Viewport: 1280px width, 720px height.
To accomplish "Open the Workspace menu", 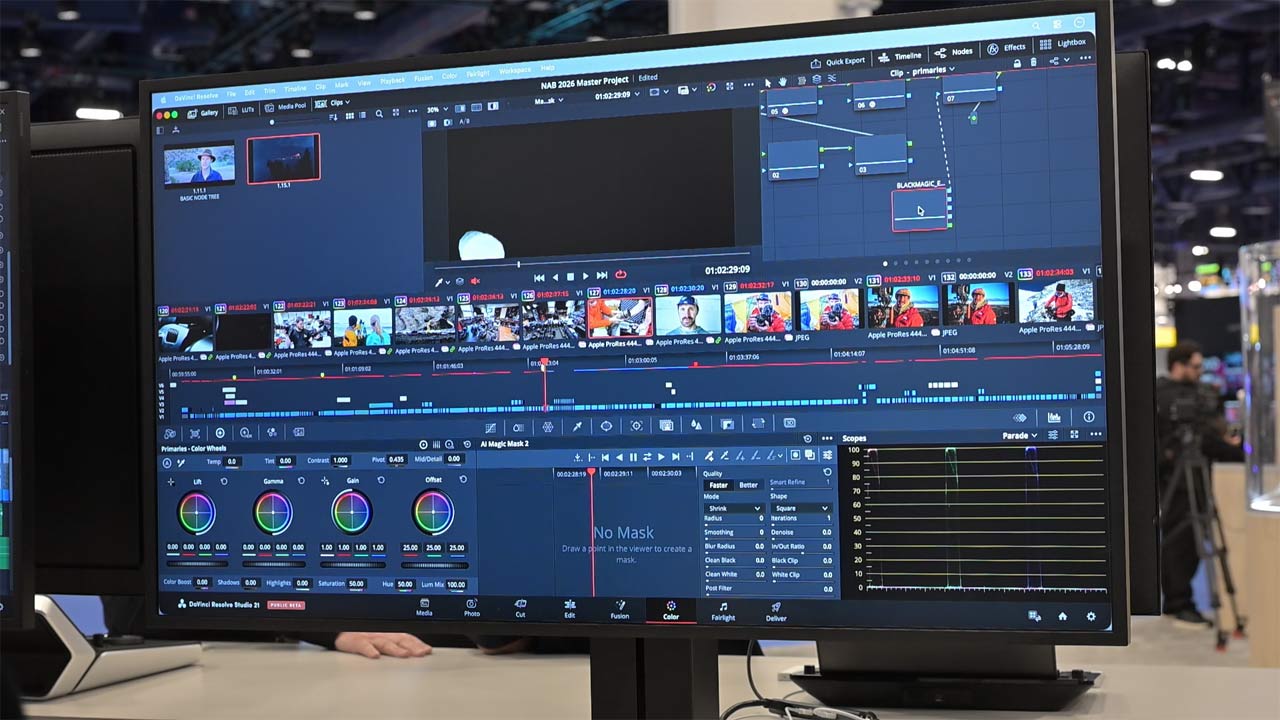I will (x=515, y=70).
